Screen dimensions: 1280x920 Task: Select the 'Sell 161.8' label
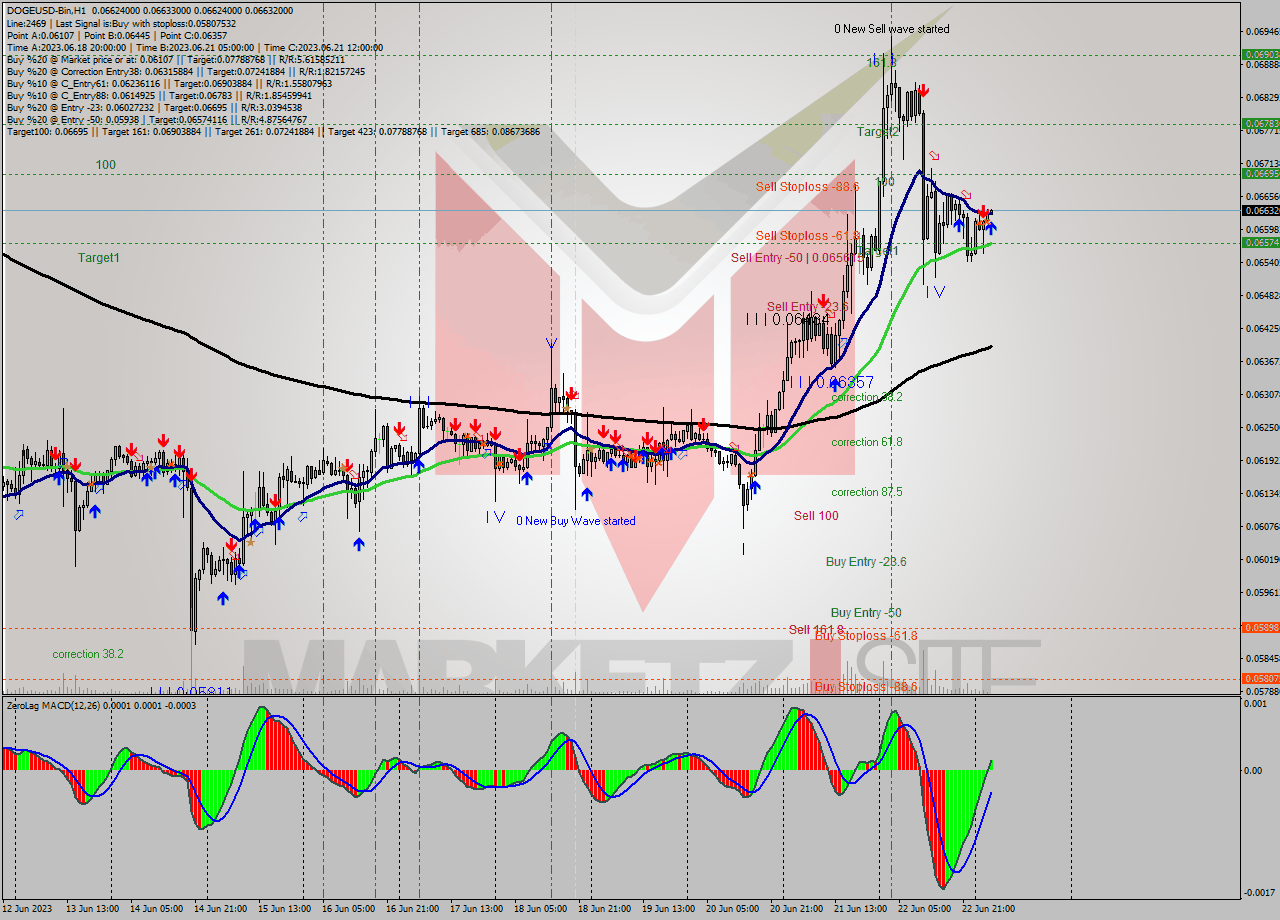pyautogui.click(x=816, y=629)
